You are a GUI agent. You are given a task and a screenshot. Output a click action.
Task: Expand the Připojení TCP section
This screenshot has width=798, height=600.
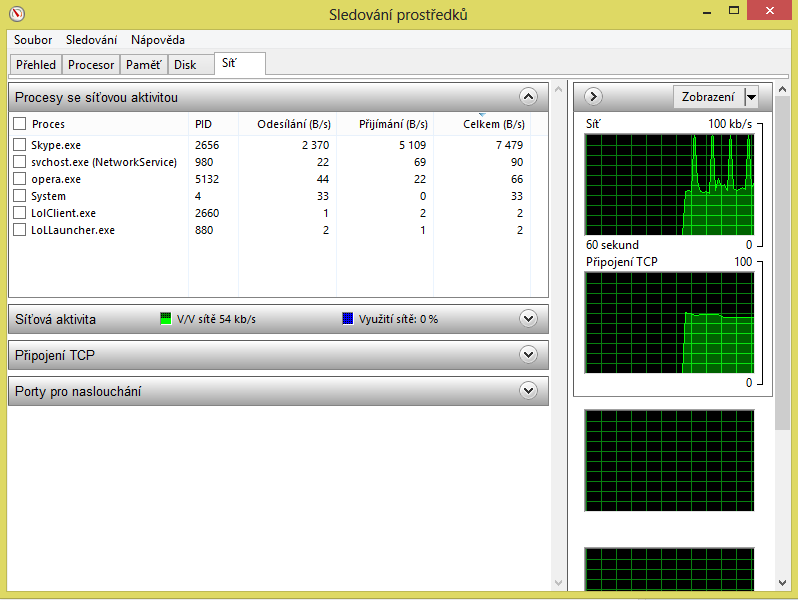(x=528, y=355)
